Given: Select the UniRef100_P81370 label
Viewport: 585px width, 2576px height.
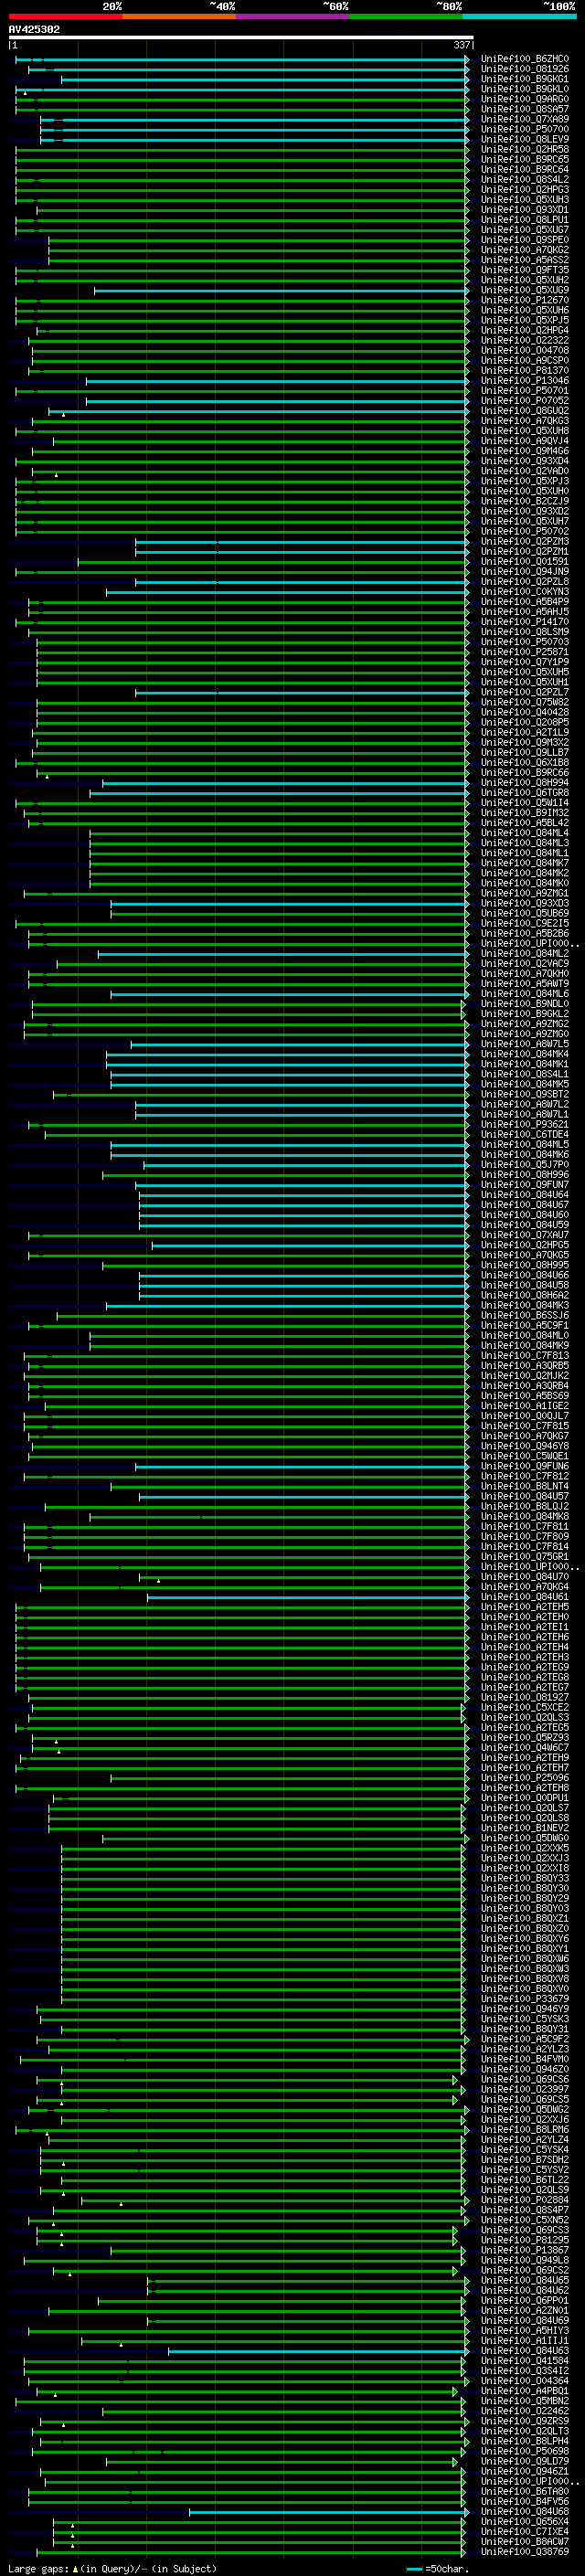Looking at the screenshot, I should pyautogui.click(x=524, y=371).
